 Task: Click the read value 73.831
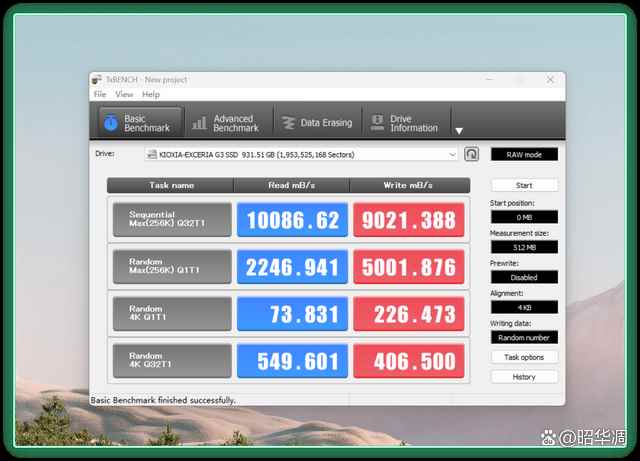[x=292, y=314]
